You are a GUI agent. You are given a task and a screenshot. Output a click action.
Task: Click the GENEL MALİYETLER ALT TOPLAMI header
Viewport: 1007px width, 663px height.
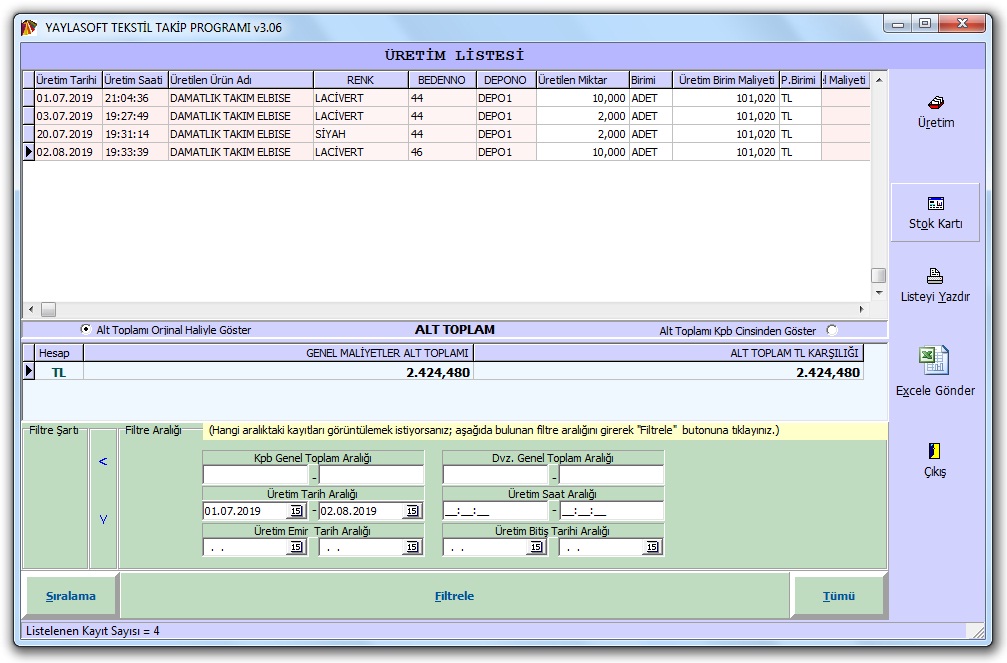tap(279, 353)
